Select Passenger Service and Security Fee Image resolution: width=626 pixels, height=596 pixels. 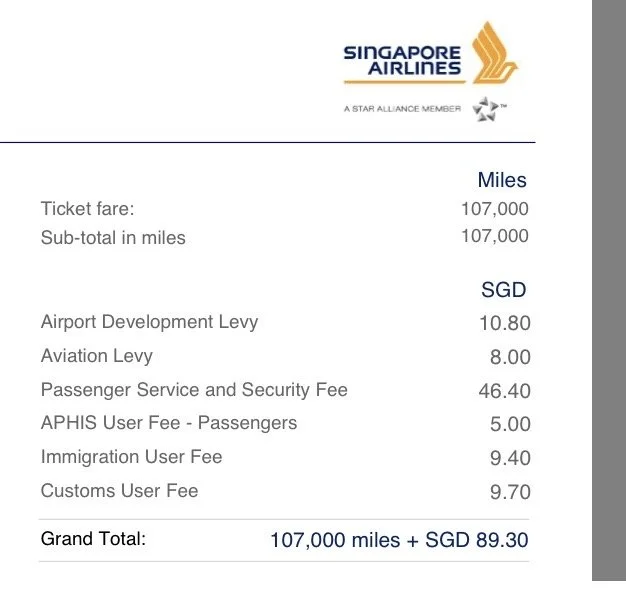[194, 390]
